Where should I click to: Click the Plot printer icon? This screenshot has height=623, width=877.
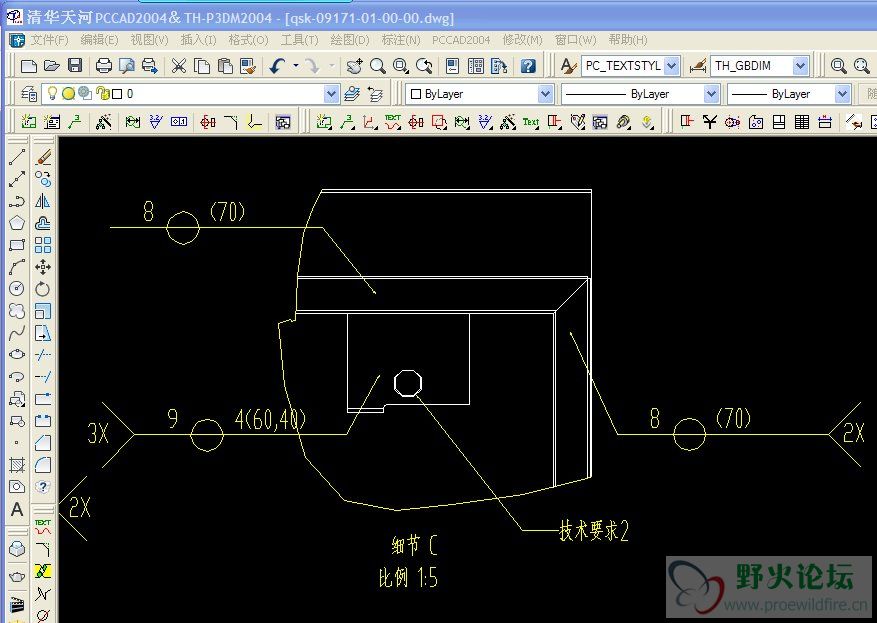point(104,66)
